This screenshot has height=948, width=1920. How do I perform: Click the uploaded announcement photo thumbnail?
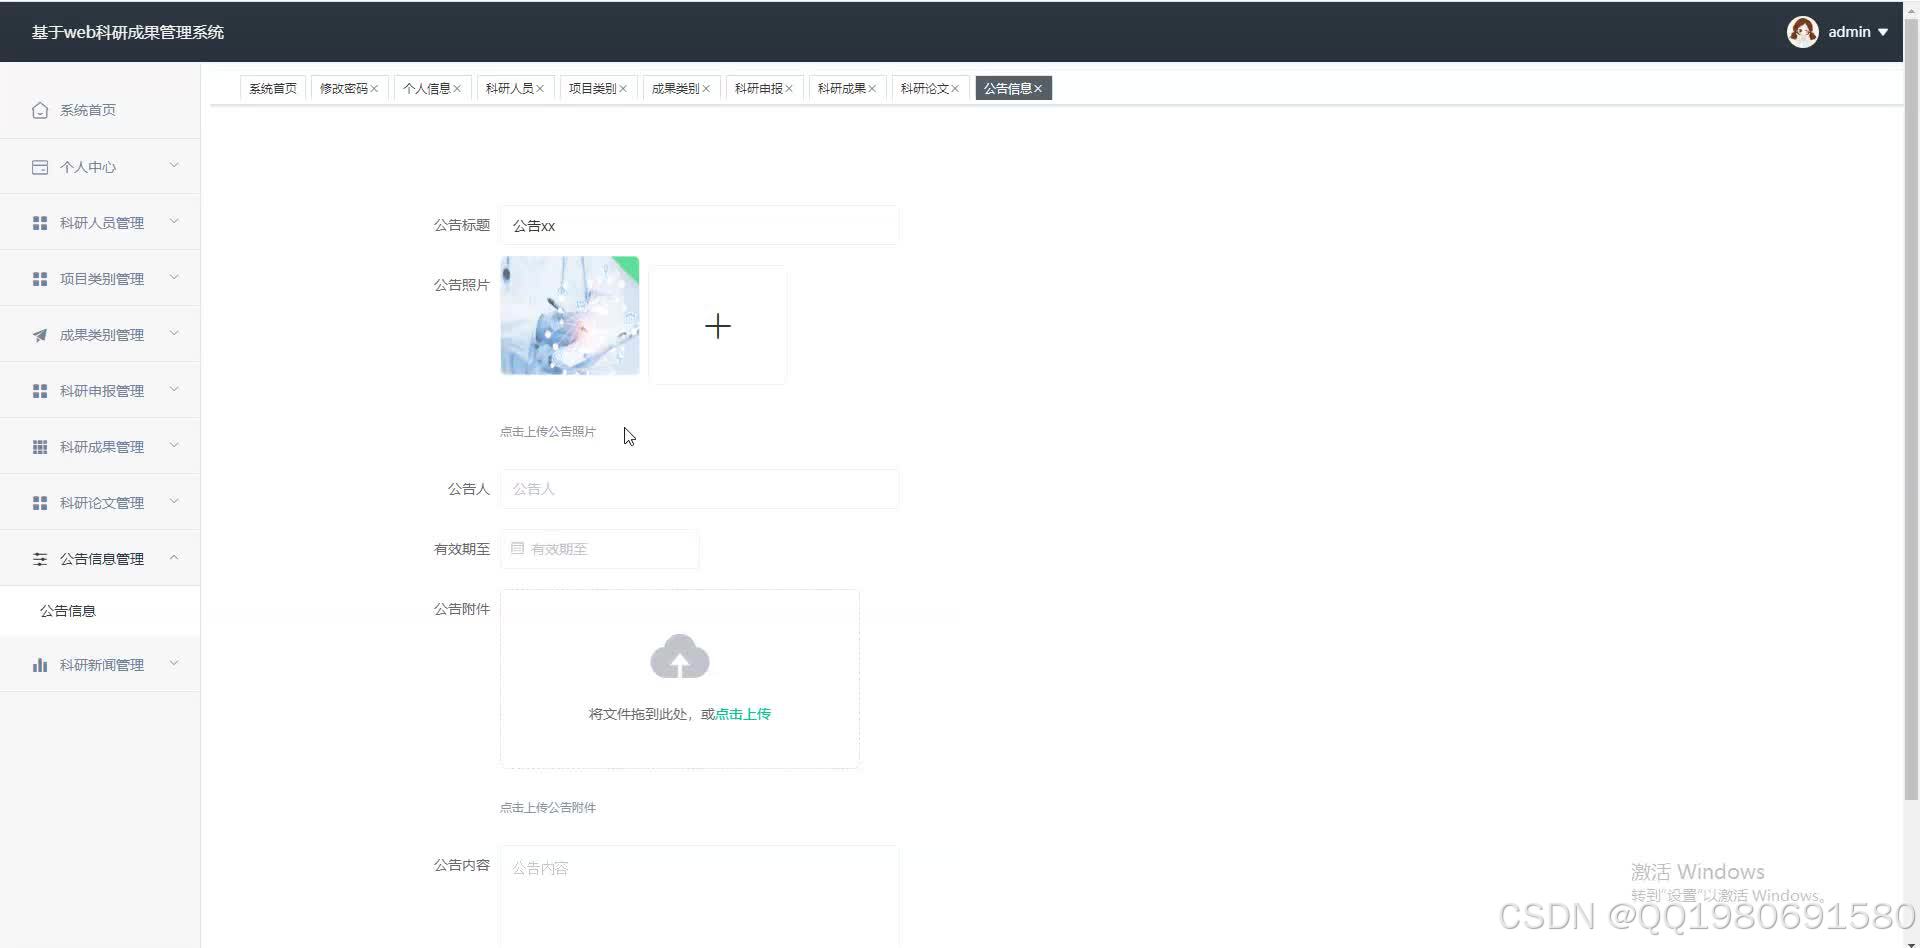569,315
